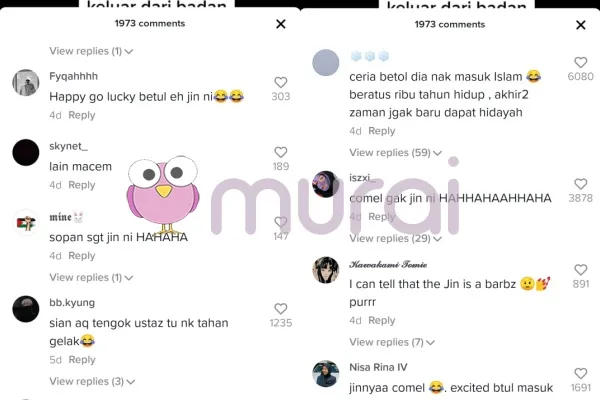Show View replies (3) under bb.kyung
The image size is (600, 400).
tap(92, 381)
